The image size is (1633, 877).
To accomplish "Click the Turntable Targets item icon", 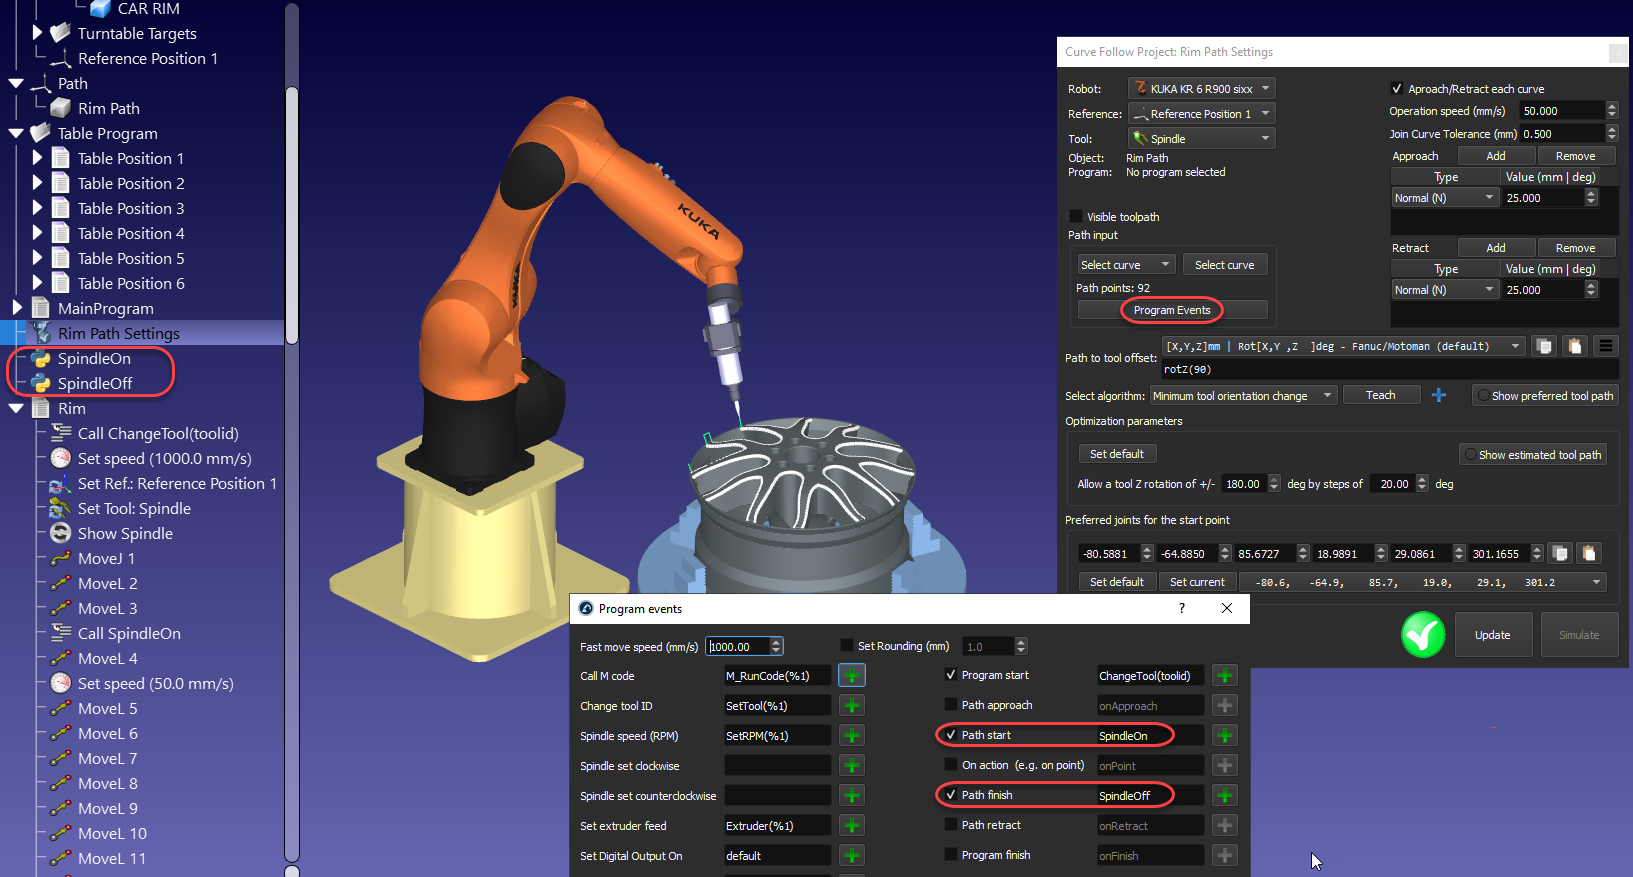I will [x=61, y=33].
